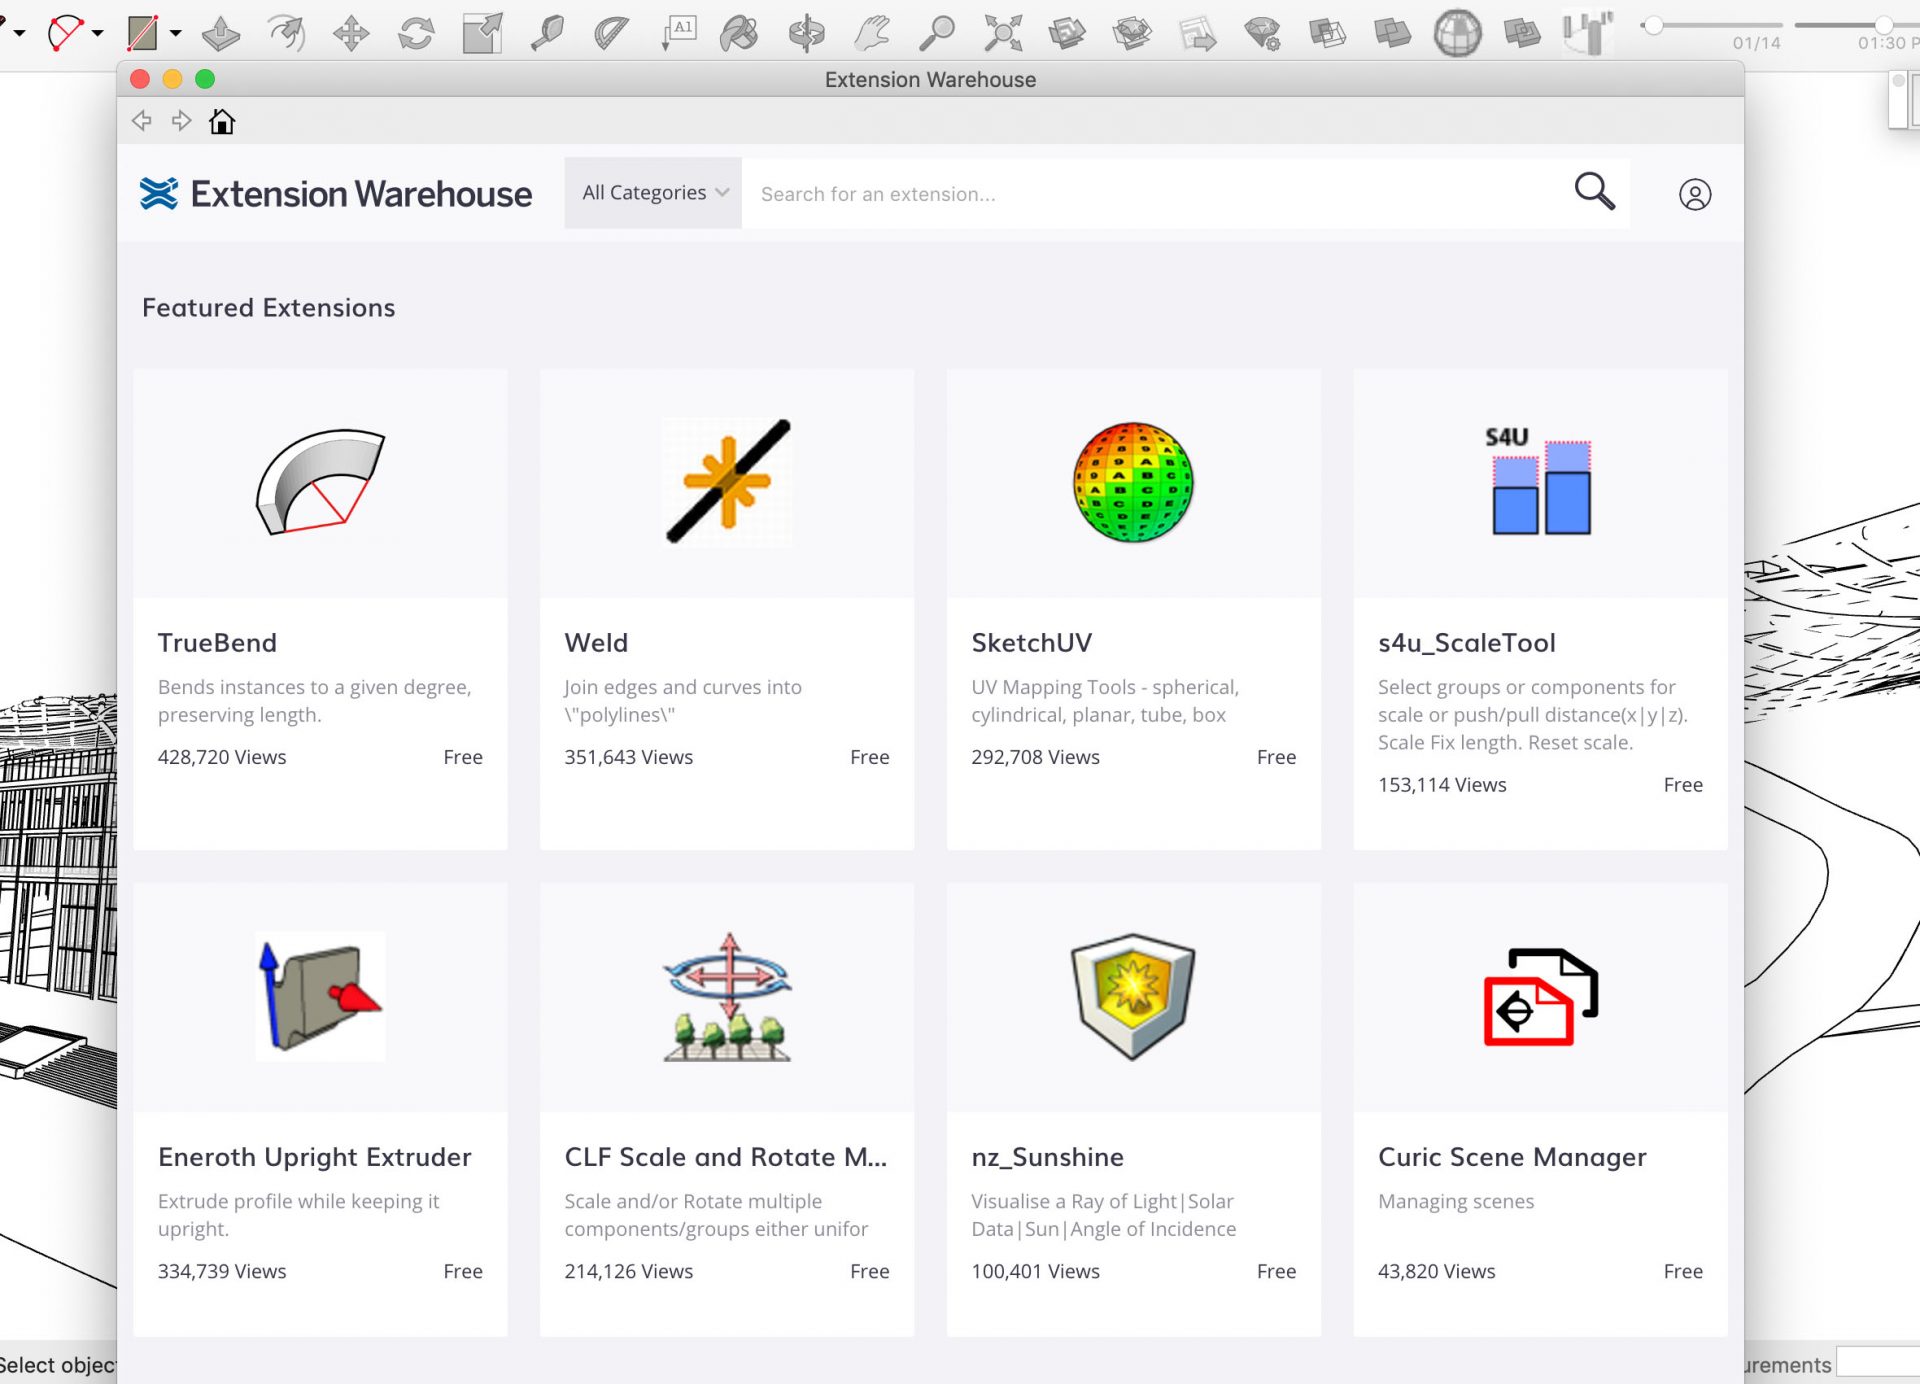
Task: Click the '100,401 Views' text
Action: (x=1035, y=1271)
